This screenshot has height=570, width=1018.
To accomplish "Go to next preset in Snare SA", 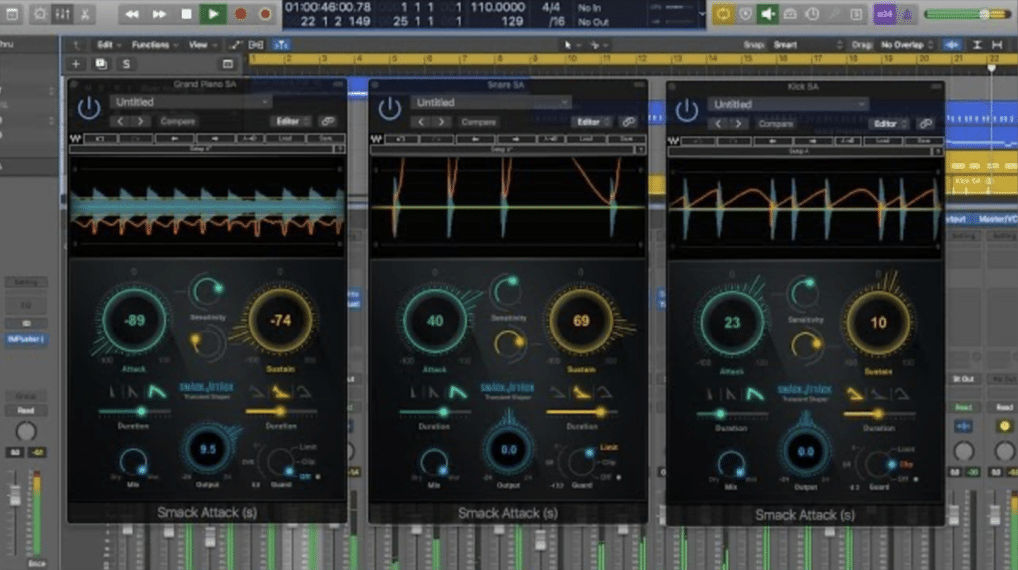I will pyautogui.click(x=441, y=122).
